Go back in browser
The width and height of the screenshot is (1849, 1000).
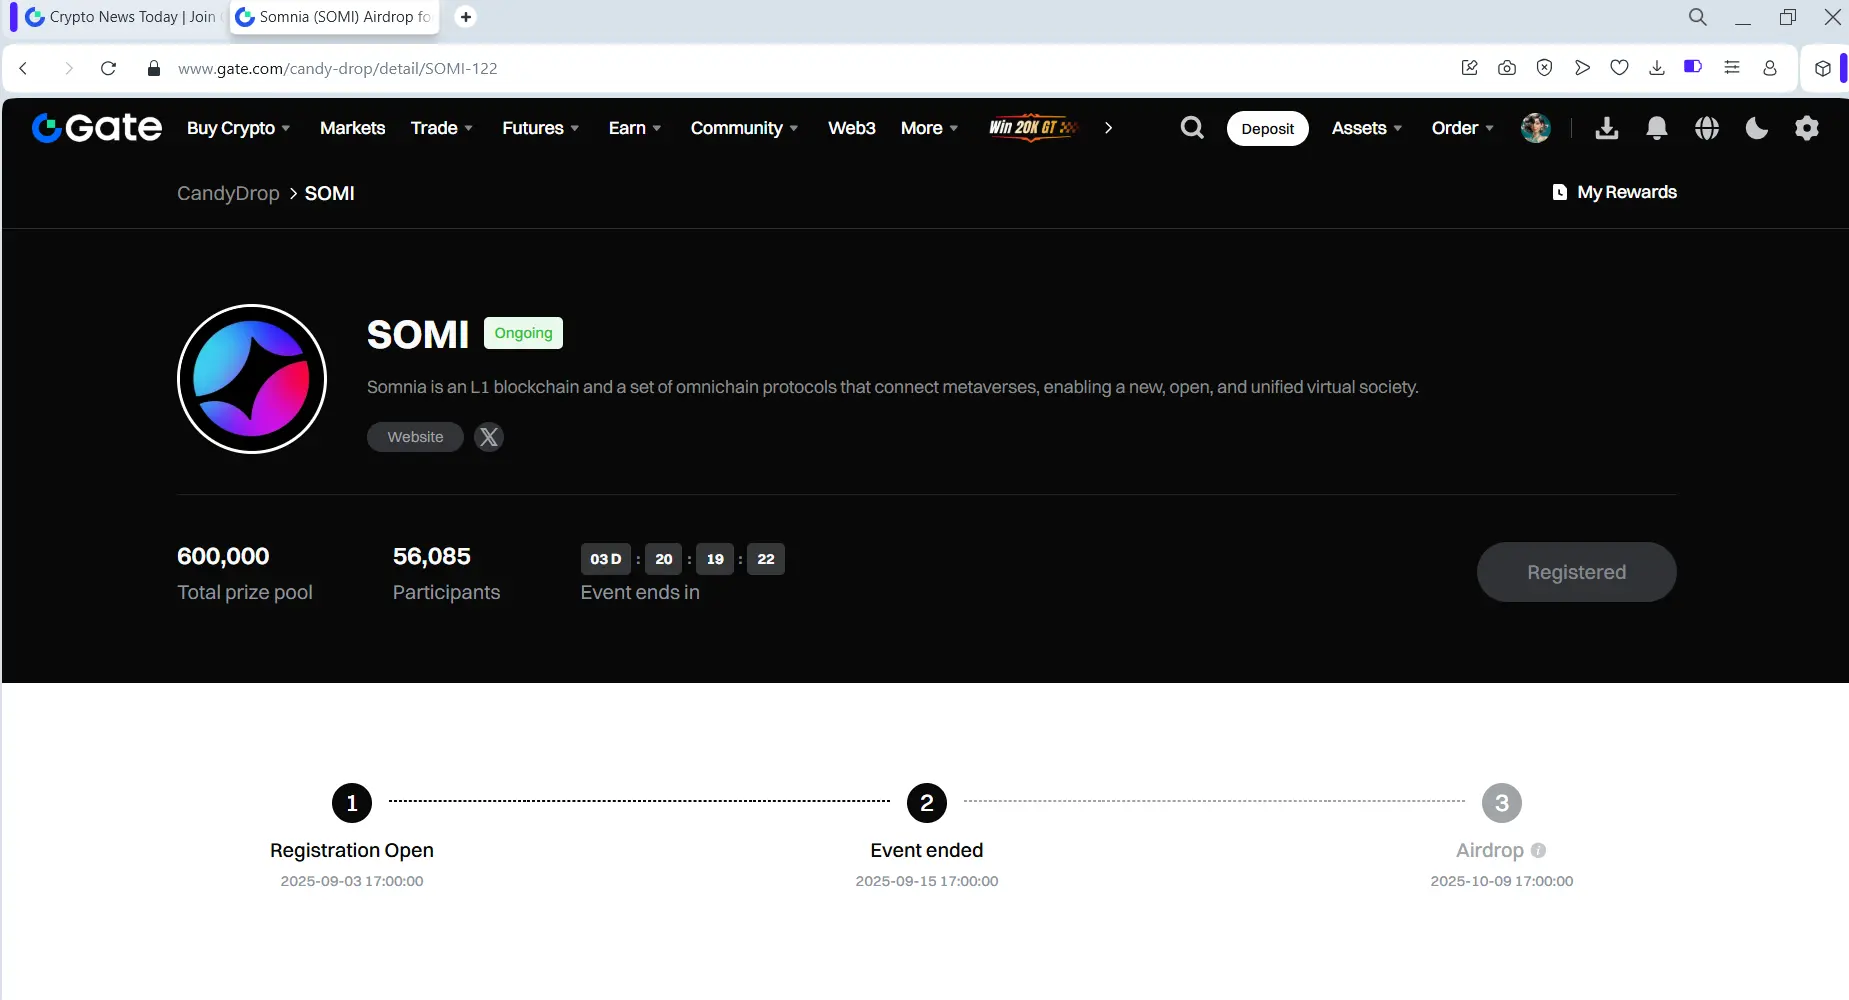pyautogui.click(x=24, y=68)
